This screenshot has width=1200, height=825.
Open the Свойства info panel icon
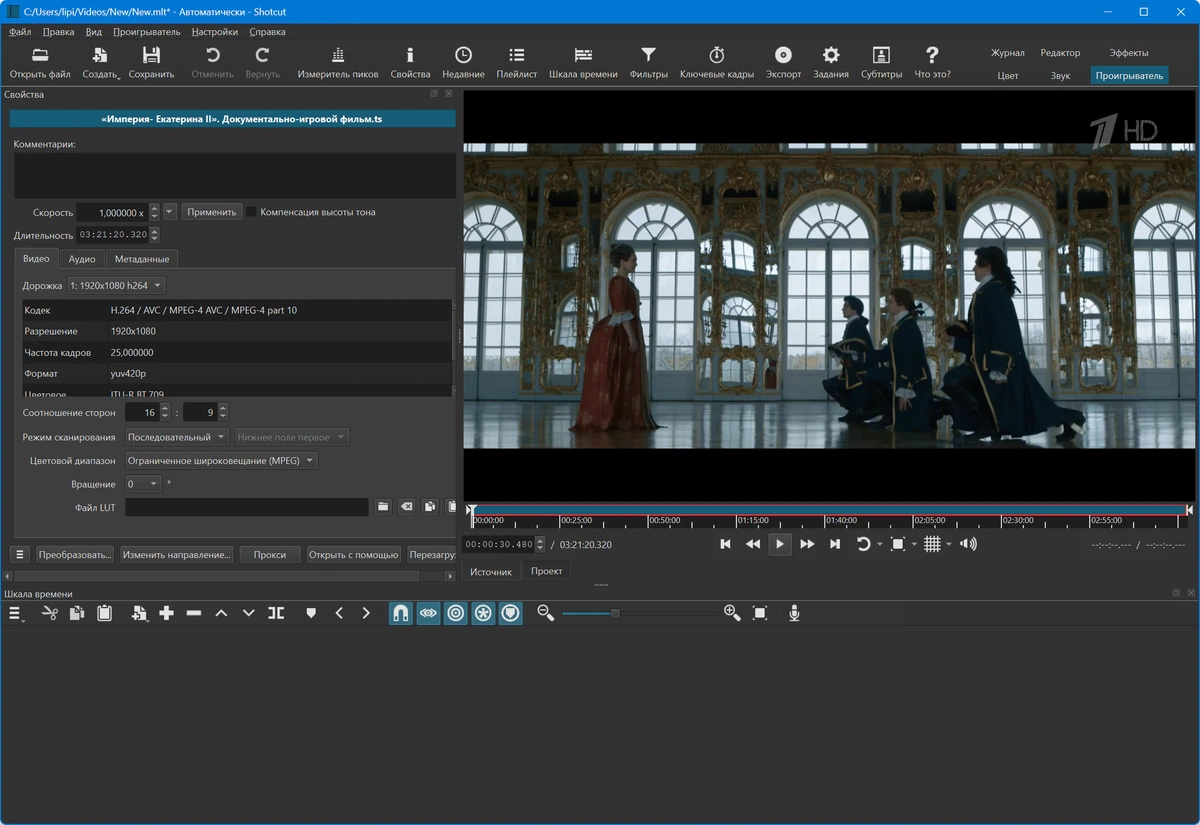pos(410,62)
